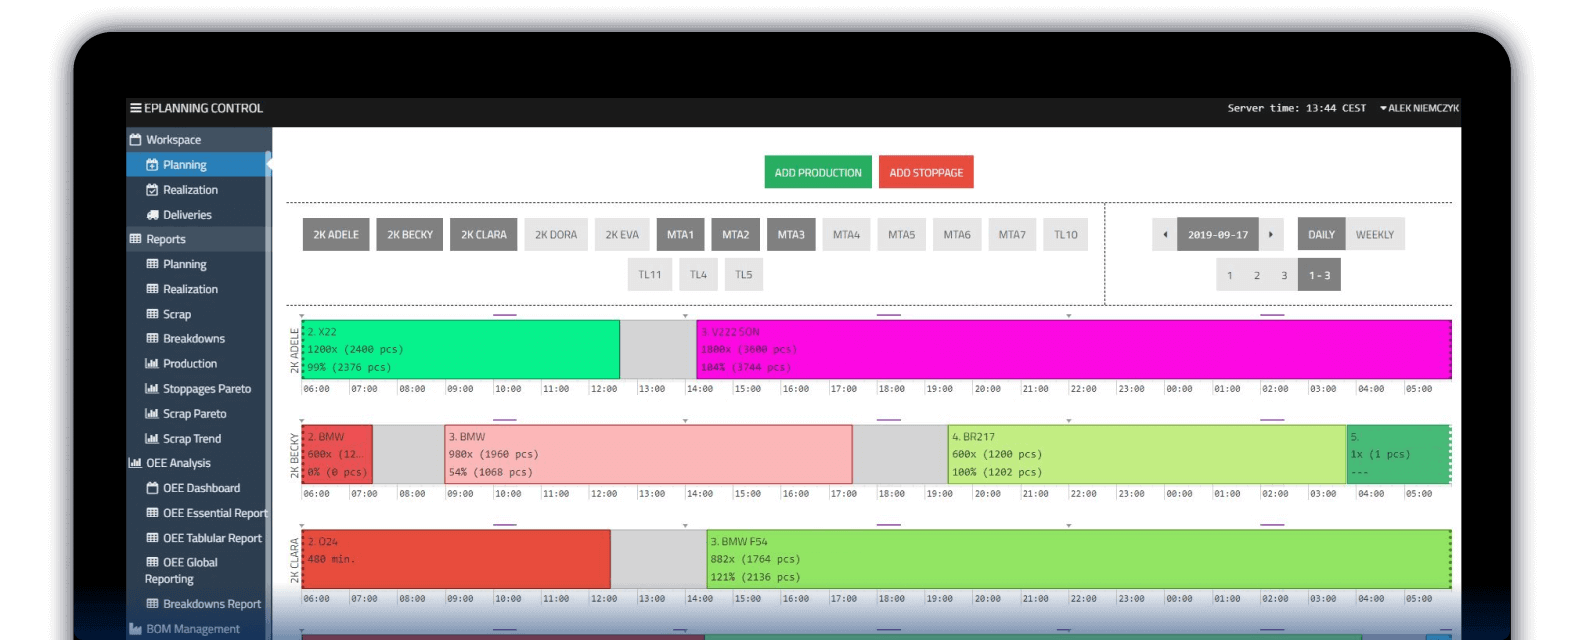Image resolution: width=1580 pixels, height=640 pixels.
Task: Open Realization under Reports section
Action: point(190,289)
